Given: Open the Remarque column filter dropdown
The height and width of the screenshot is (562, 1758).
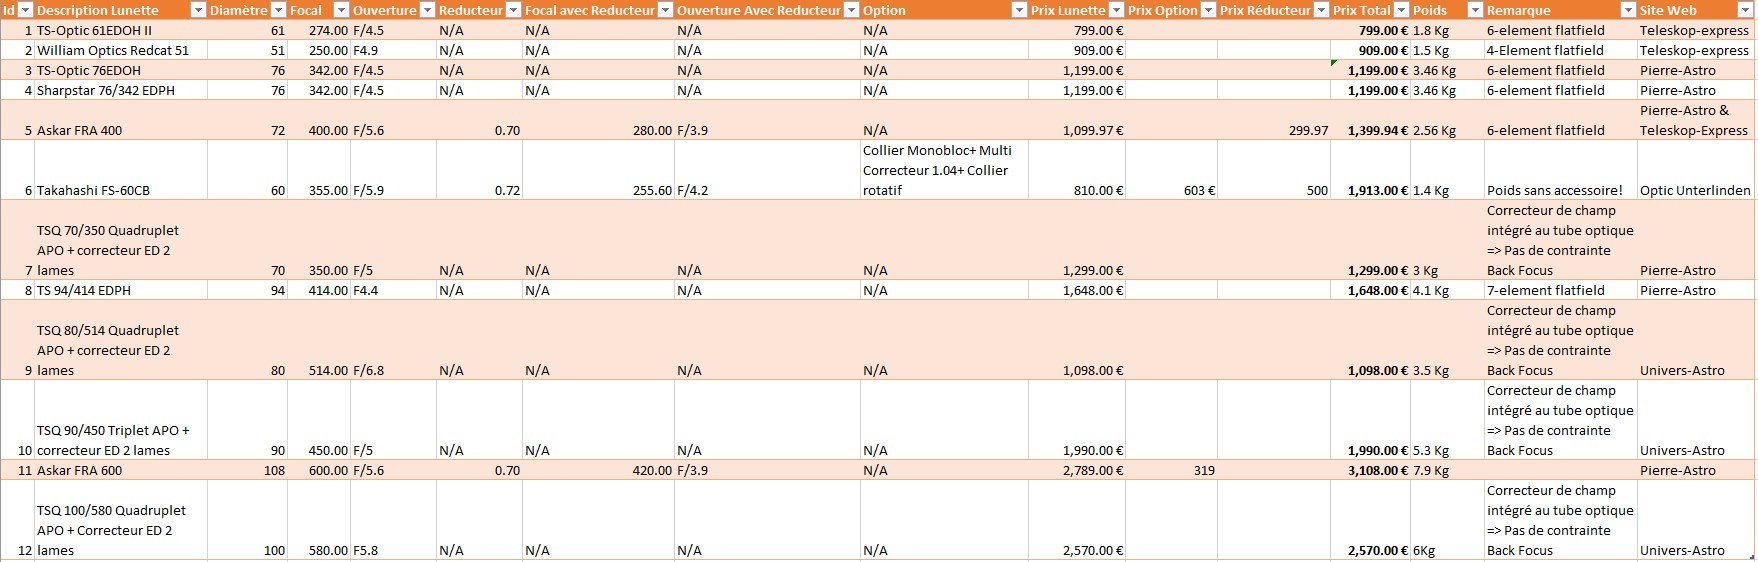Looking at the screenshot, I should click(1628, 10).
